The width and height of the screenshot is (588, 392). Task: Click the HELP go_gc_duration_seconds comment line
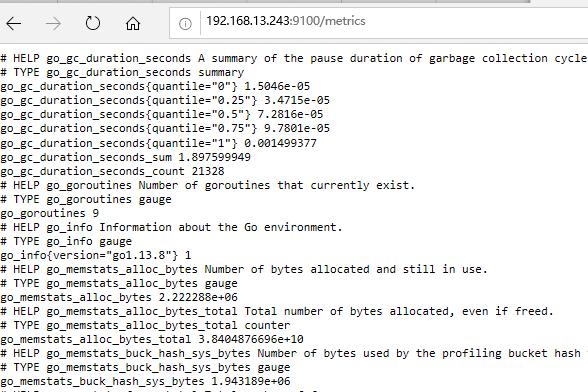[x=294, y=59]
